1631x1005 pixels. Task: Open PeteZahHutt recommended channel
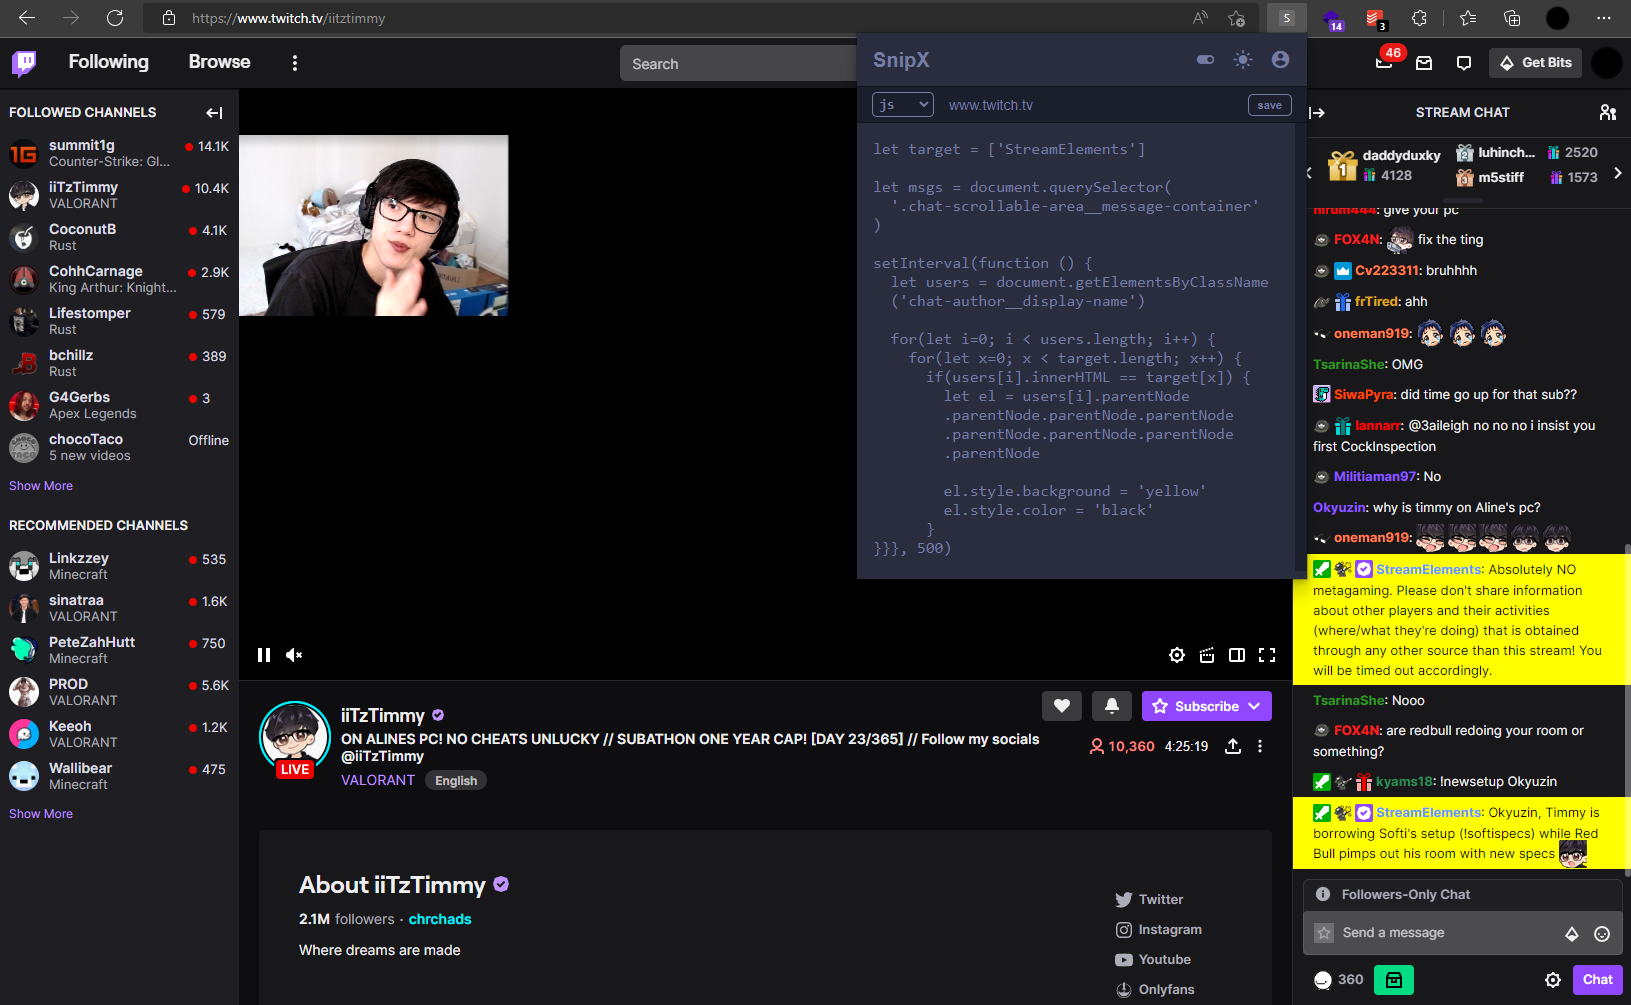119,650
